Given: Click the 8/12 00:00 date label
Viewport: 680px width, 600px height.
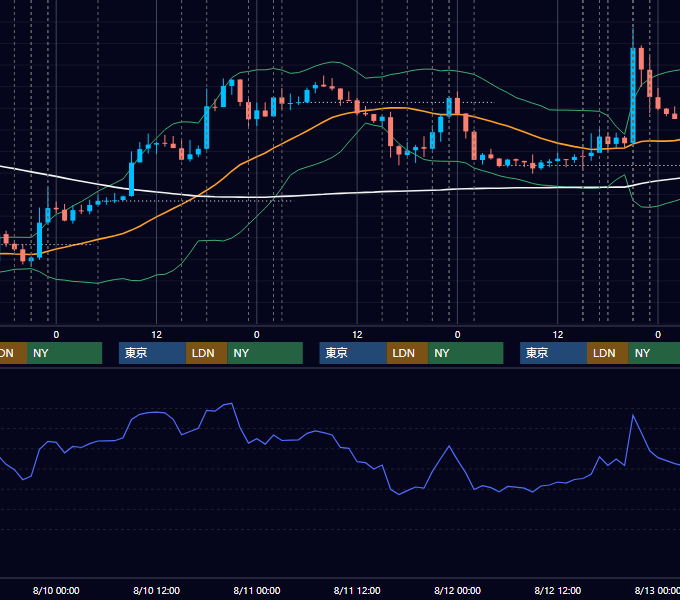Looking at the screenshot, I should tap(458, 590).
